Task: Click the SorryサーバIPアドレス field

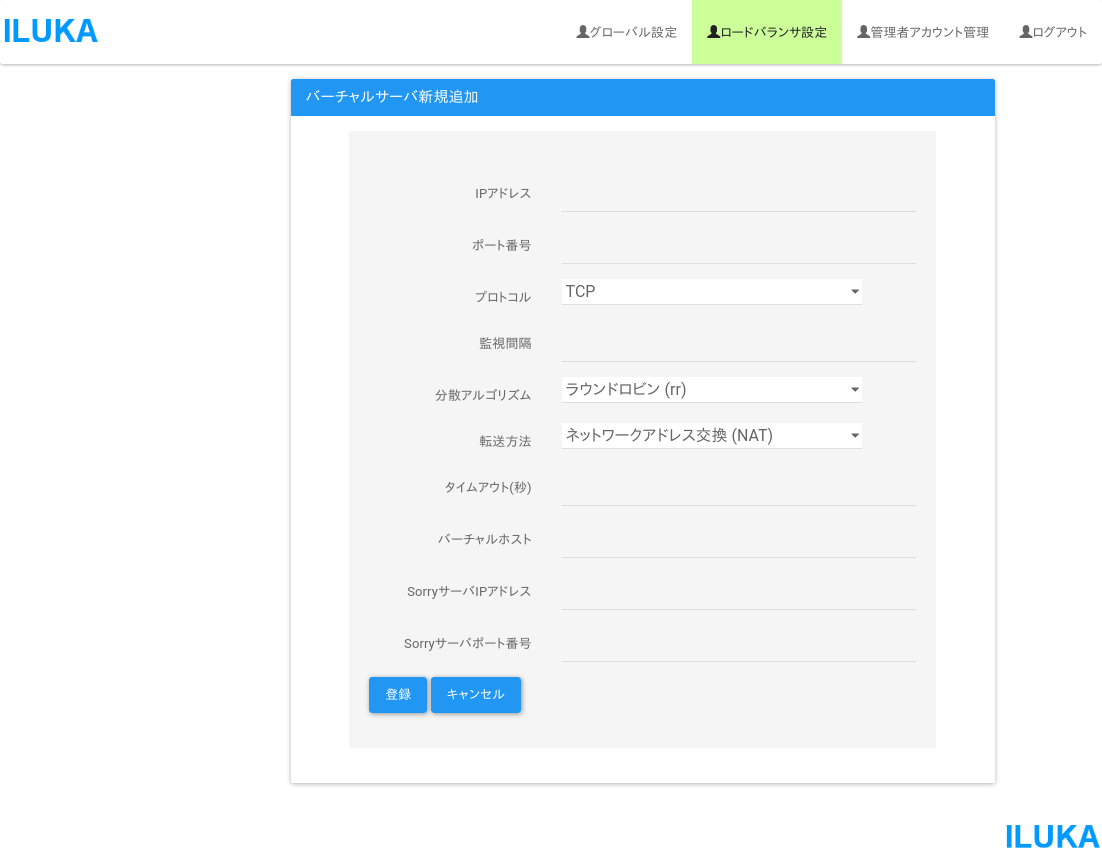Action: point(738,593)
